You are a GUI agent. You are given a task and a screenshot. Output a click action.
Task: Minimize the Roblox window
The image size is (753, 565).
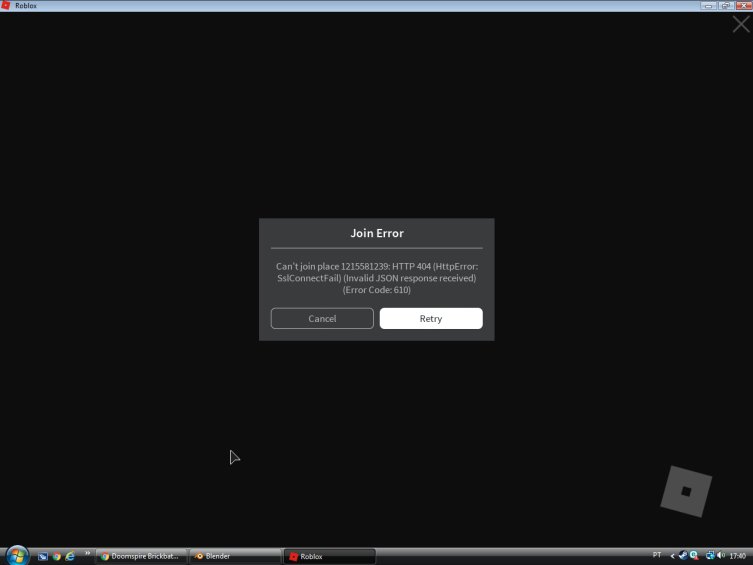tap(708, 5)
